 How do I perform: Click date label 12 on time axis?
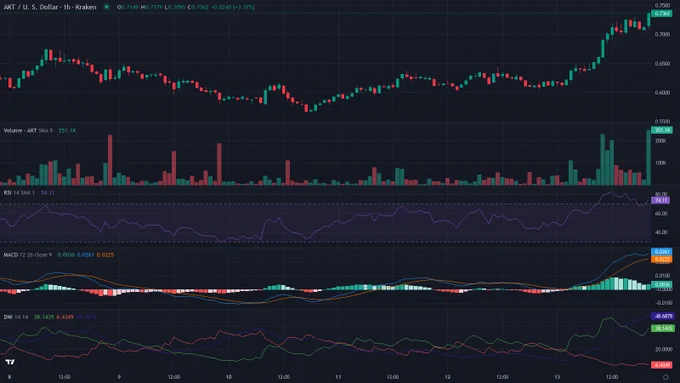coord(448,377)
